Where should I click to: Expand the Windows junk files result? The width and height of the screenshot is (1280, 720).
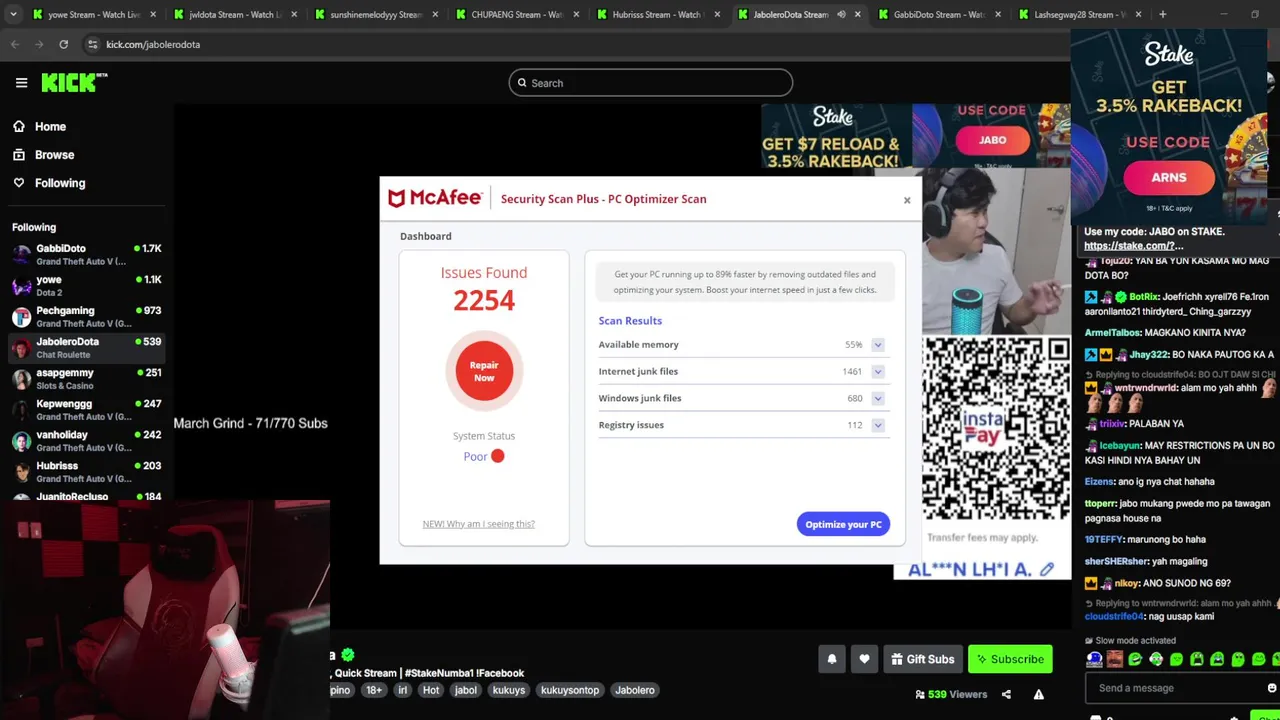pos(877,399)
